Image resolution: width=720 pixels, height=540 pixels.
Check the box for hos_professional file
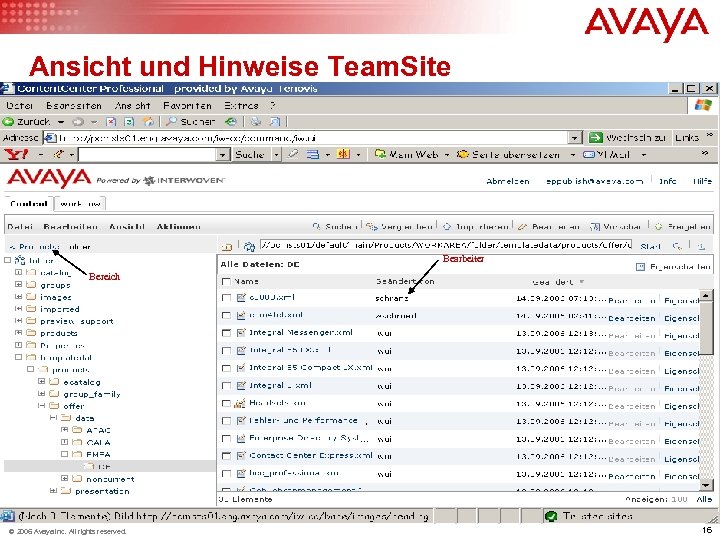[226, 473]
